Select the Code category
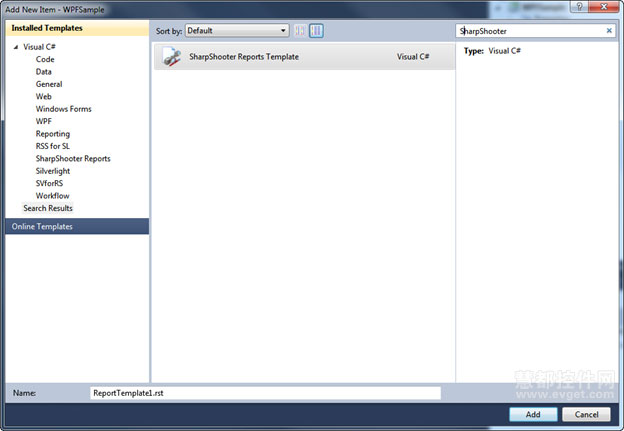 45,59
